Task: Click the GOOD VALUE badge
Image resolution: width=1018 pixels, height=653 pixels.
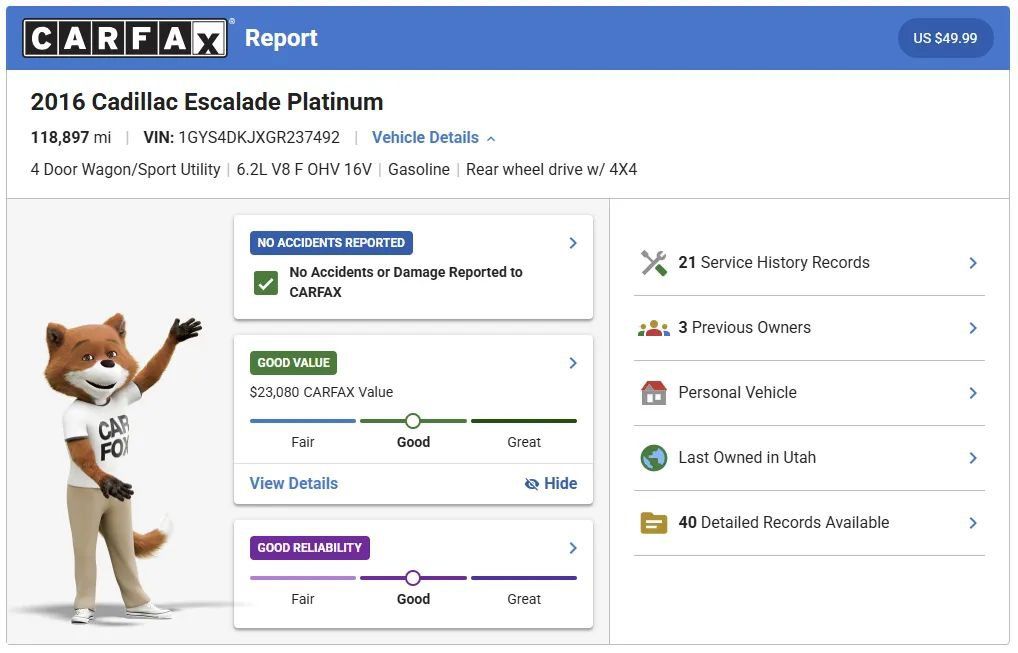Action: click(x=293, y=363)
